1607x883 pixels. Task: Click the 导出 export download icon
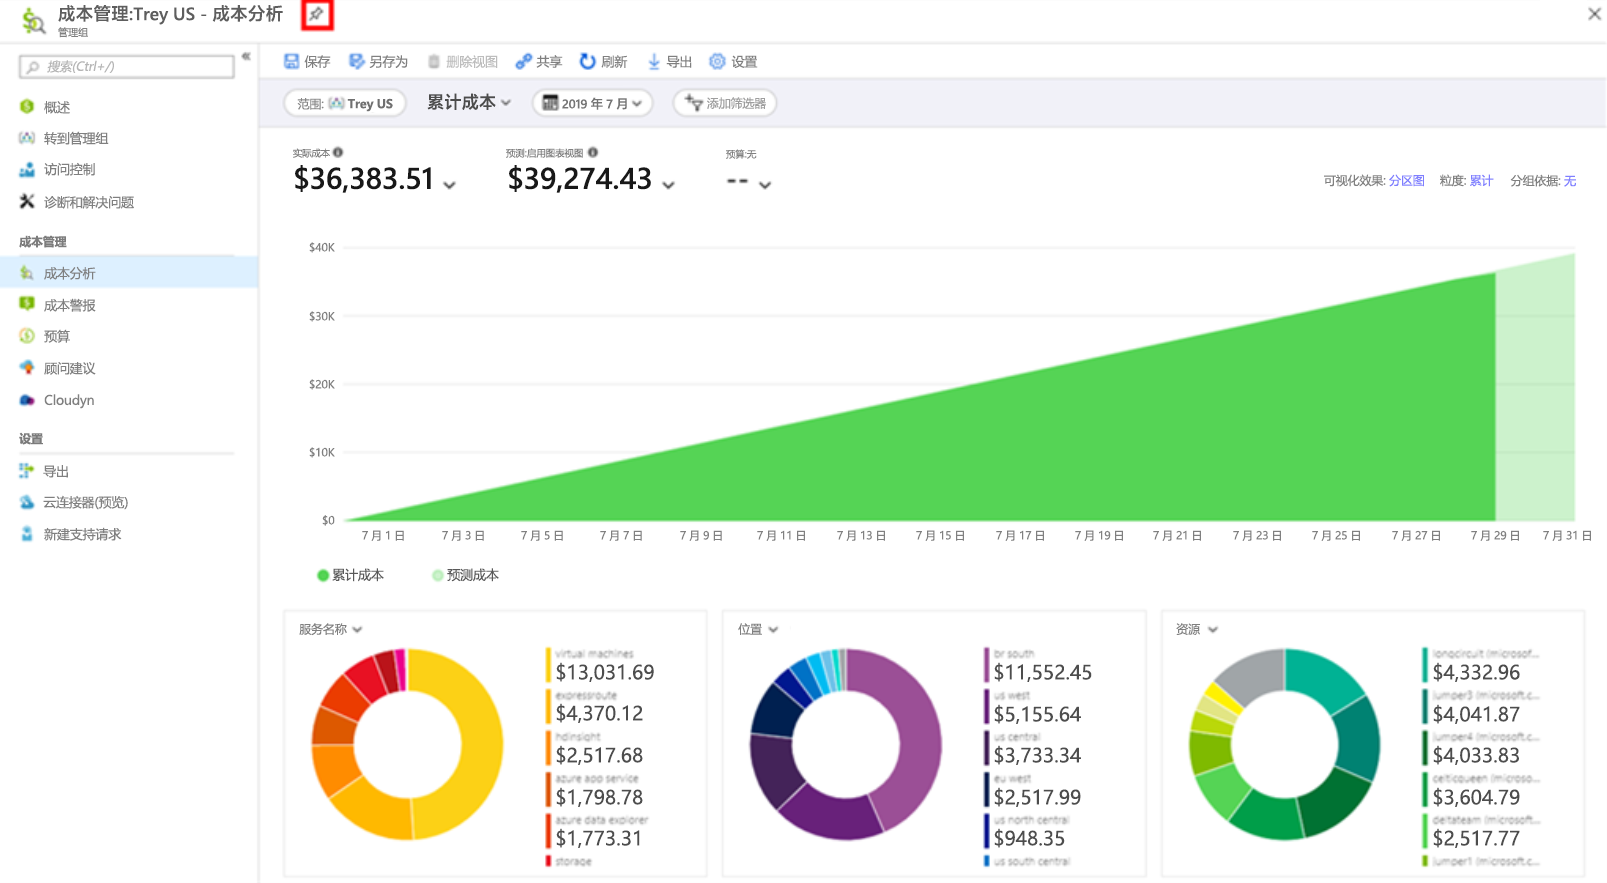coord(653,61)
